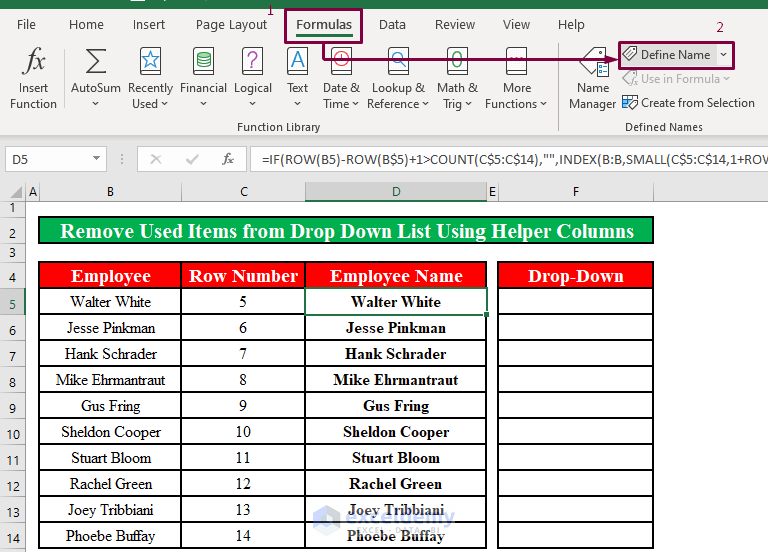Click Create from Selection icon
Screen dimensions: 768x552
click(629, 102)
